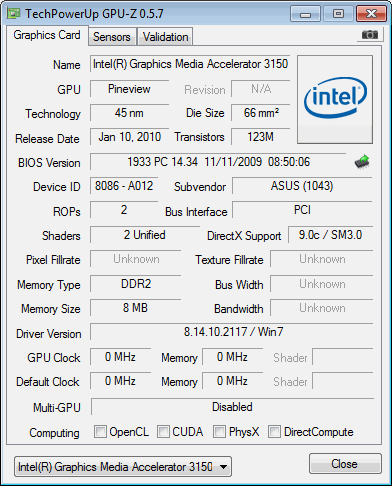Click the ROPs field showing 2
The image size is (392, 486).
tap(124, 210)
